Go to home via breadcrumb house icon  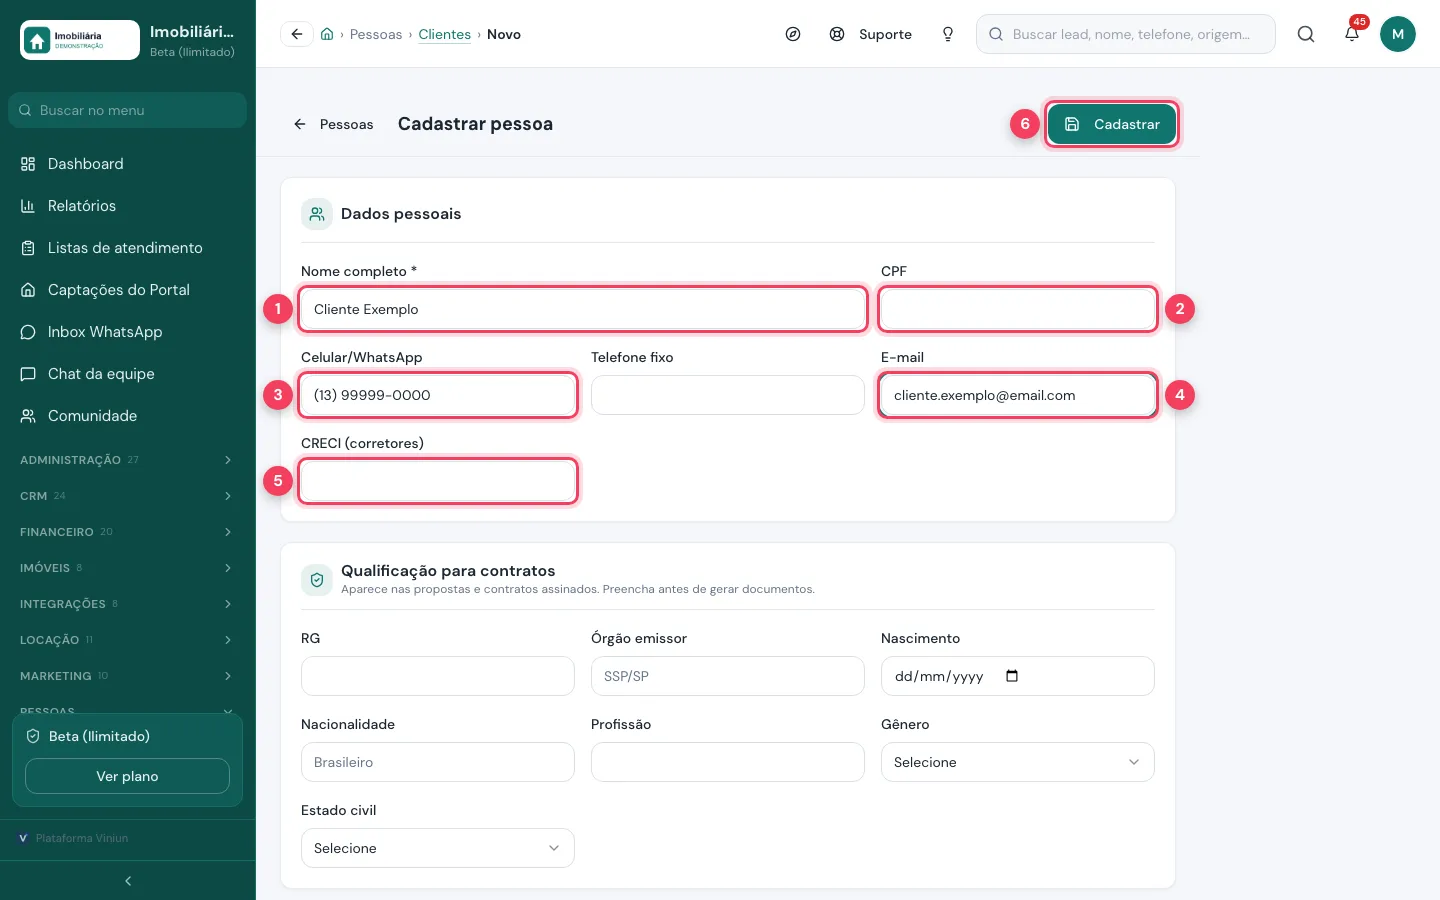point(327,34)
